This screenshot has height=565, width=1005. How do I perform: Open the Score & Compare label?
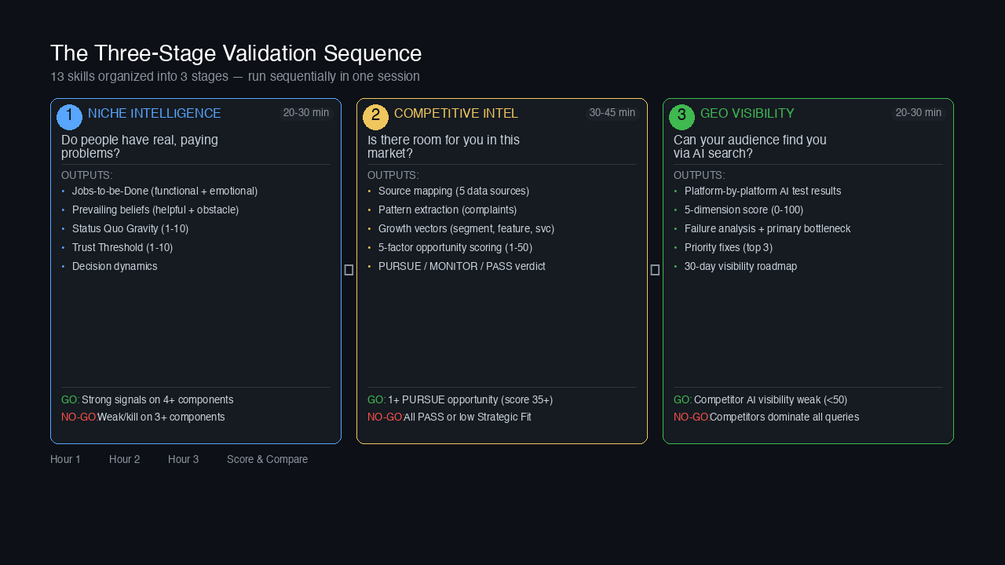click(267, 460)
